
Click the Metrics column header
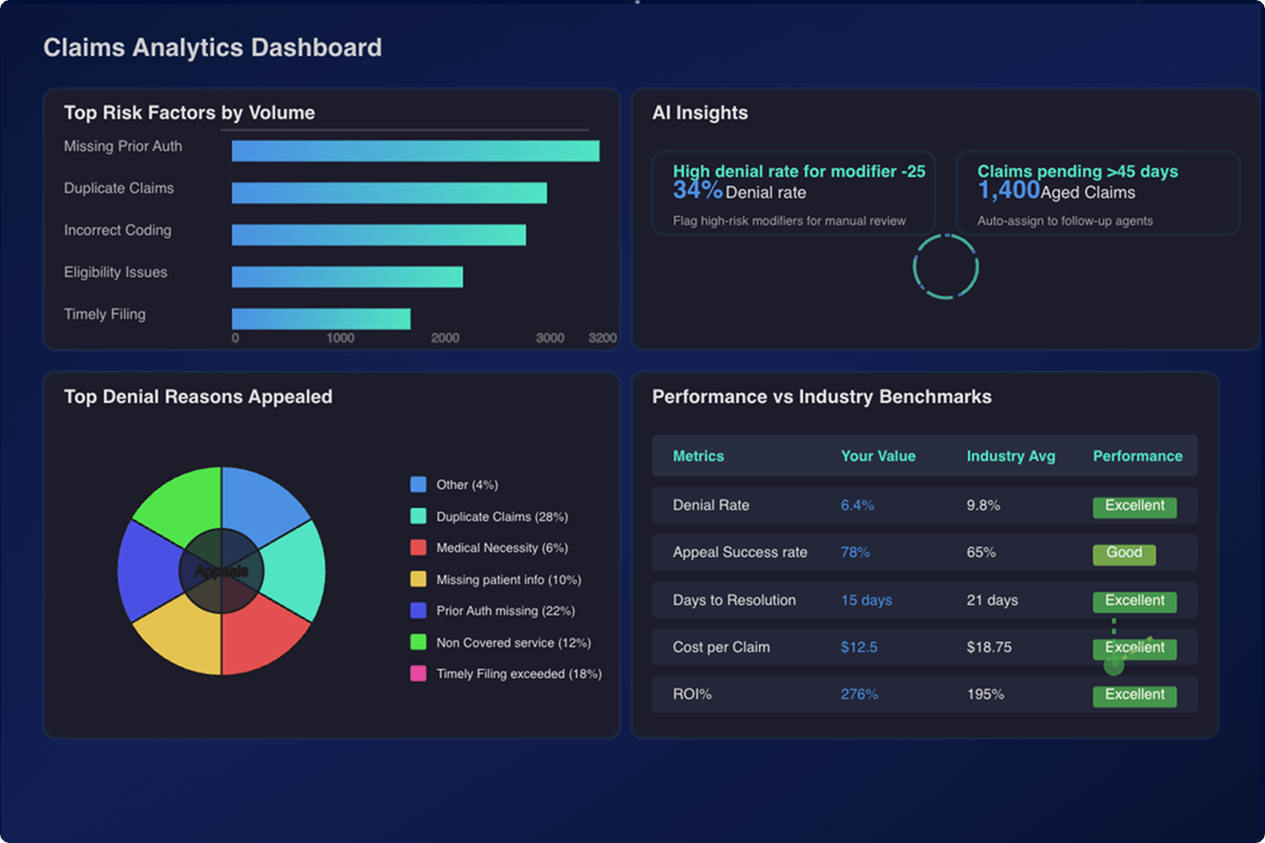click(697, 456)
